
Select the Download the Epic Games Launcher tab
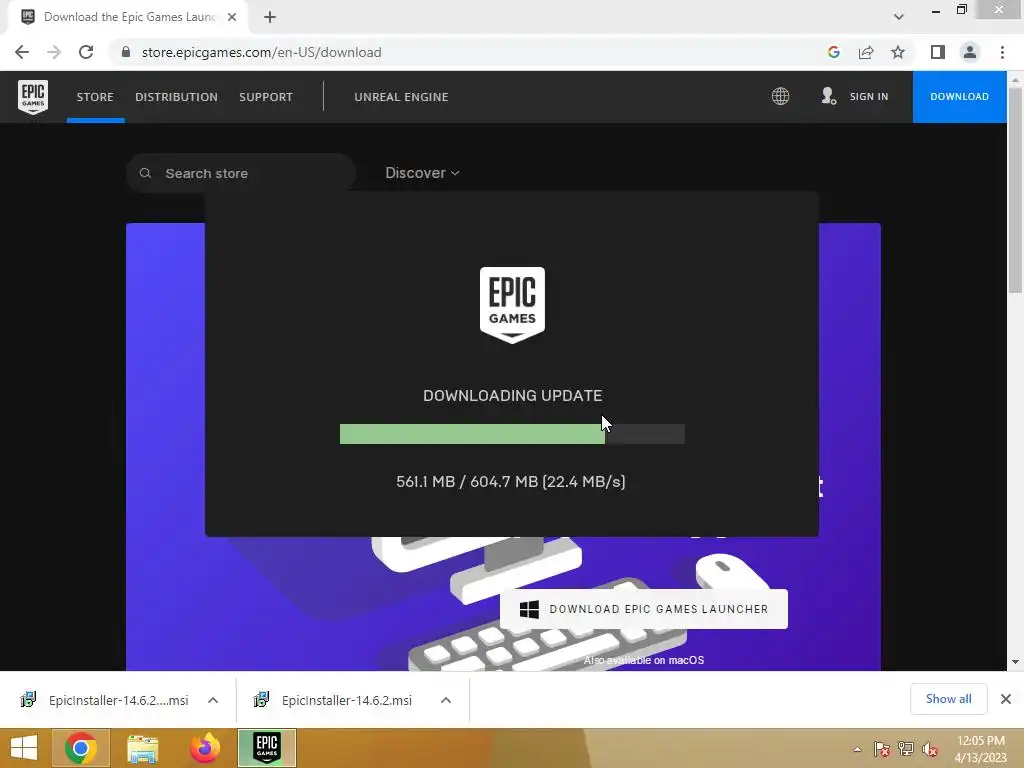(129, 17)
